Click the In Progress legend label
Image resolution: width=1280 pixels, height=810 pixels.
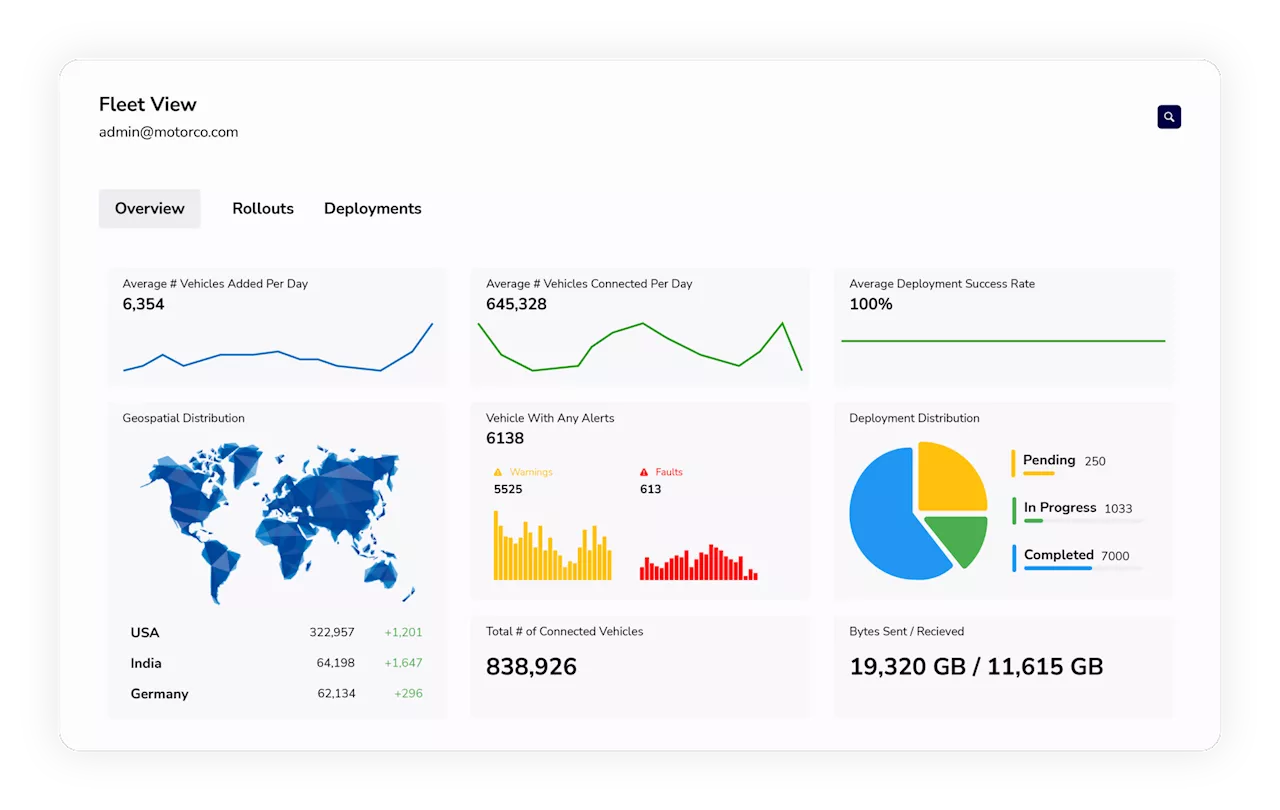pyautogui.click(x=1060, y=507)
